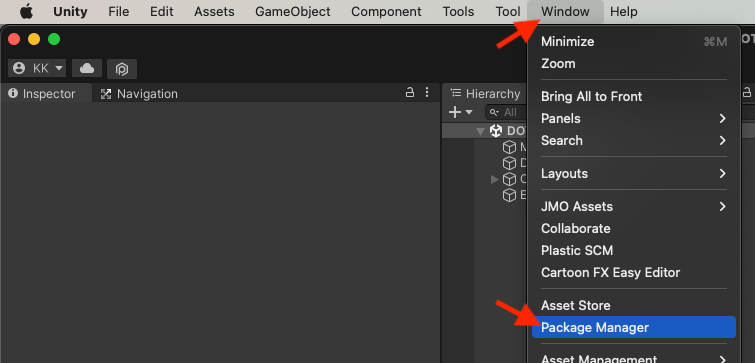Expand the Asset Management submenu
The width and height of the screenshot is (755, 363).
point(634,358)
